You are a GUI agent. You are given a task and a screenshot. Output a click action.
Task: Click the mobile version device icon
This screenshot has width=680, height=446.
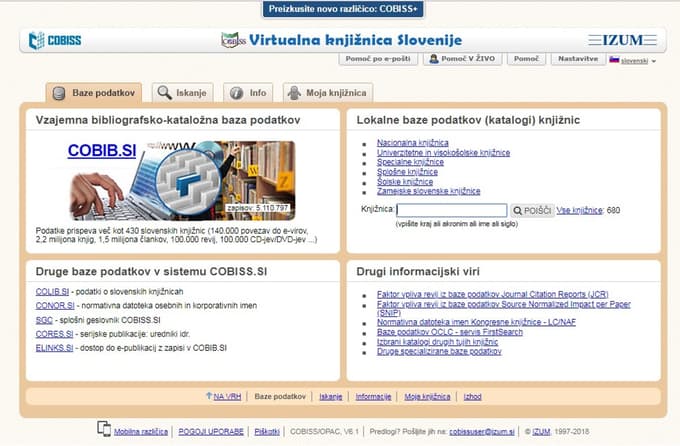pyautogui.click(x=103, y=429)
